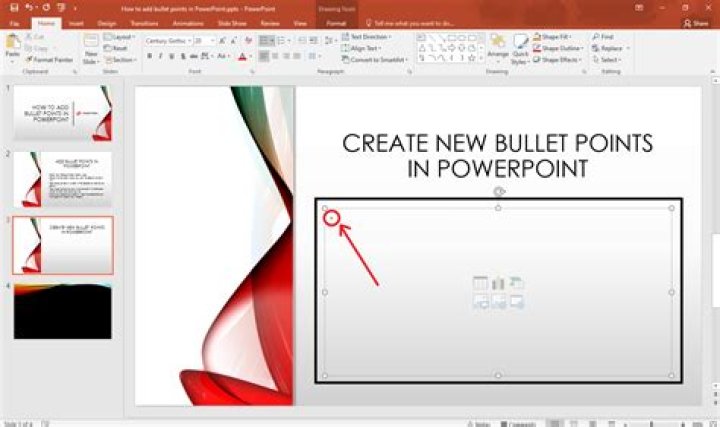This screenshot has height=427, width=720.
Task: Toggle the Bullets list button
Action: coord(264,41)
